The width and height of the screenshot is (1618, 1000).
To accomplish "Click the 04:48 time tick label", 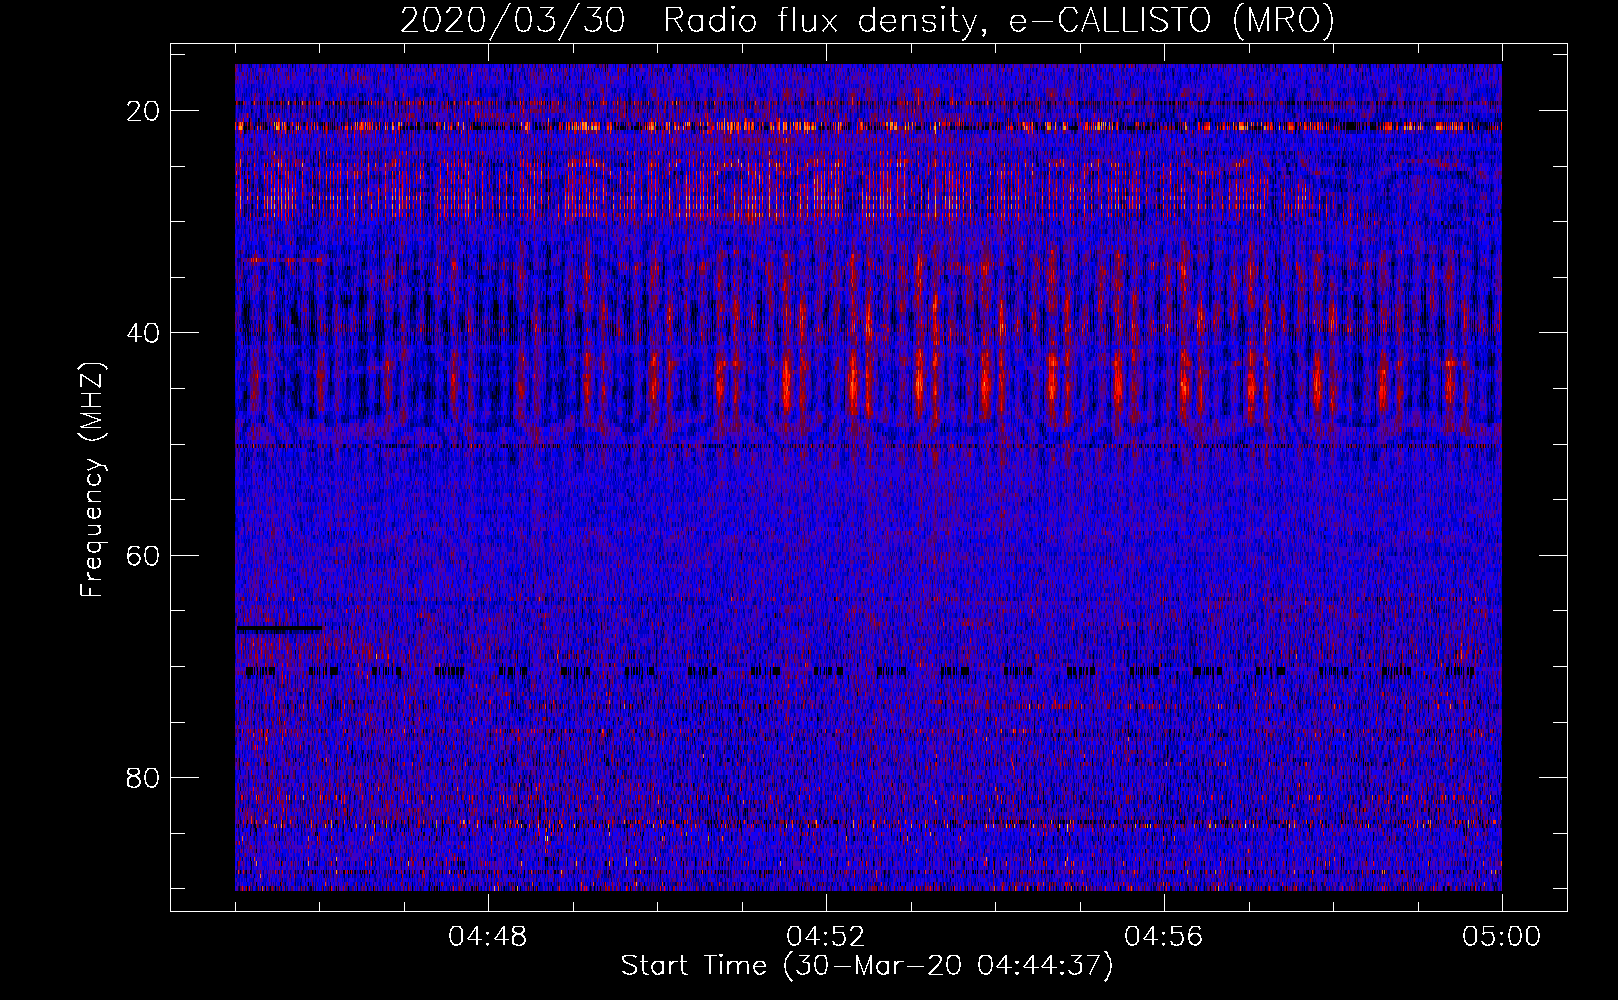I will [488, 937].
